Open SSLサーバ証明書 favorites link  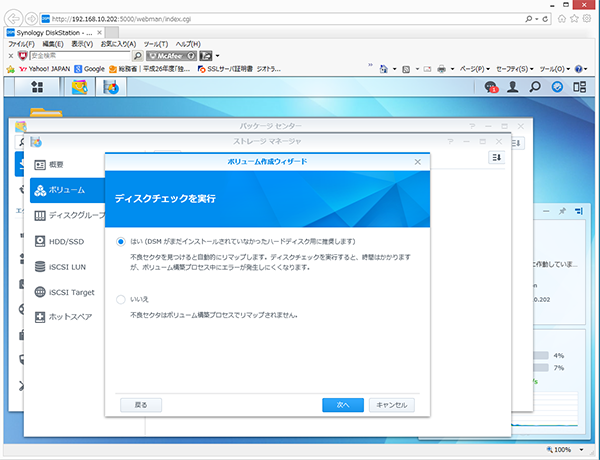(225, 69)
